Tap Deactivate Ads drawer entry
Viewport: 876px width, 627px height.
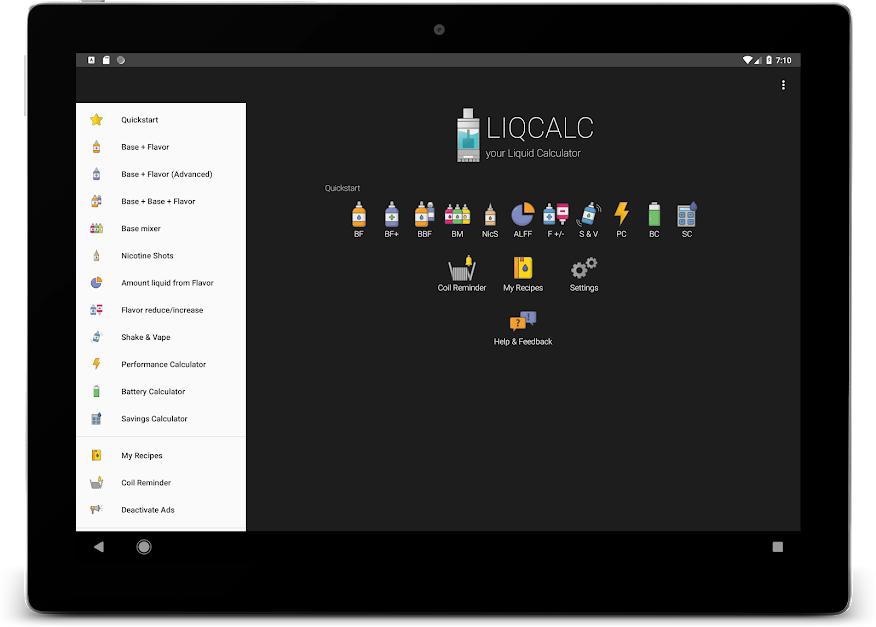161,510
